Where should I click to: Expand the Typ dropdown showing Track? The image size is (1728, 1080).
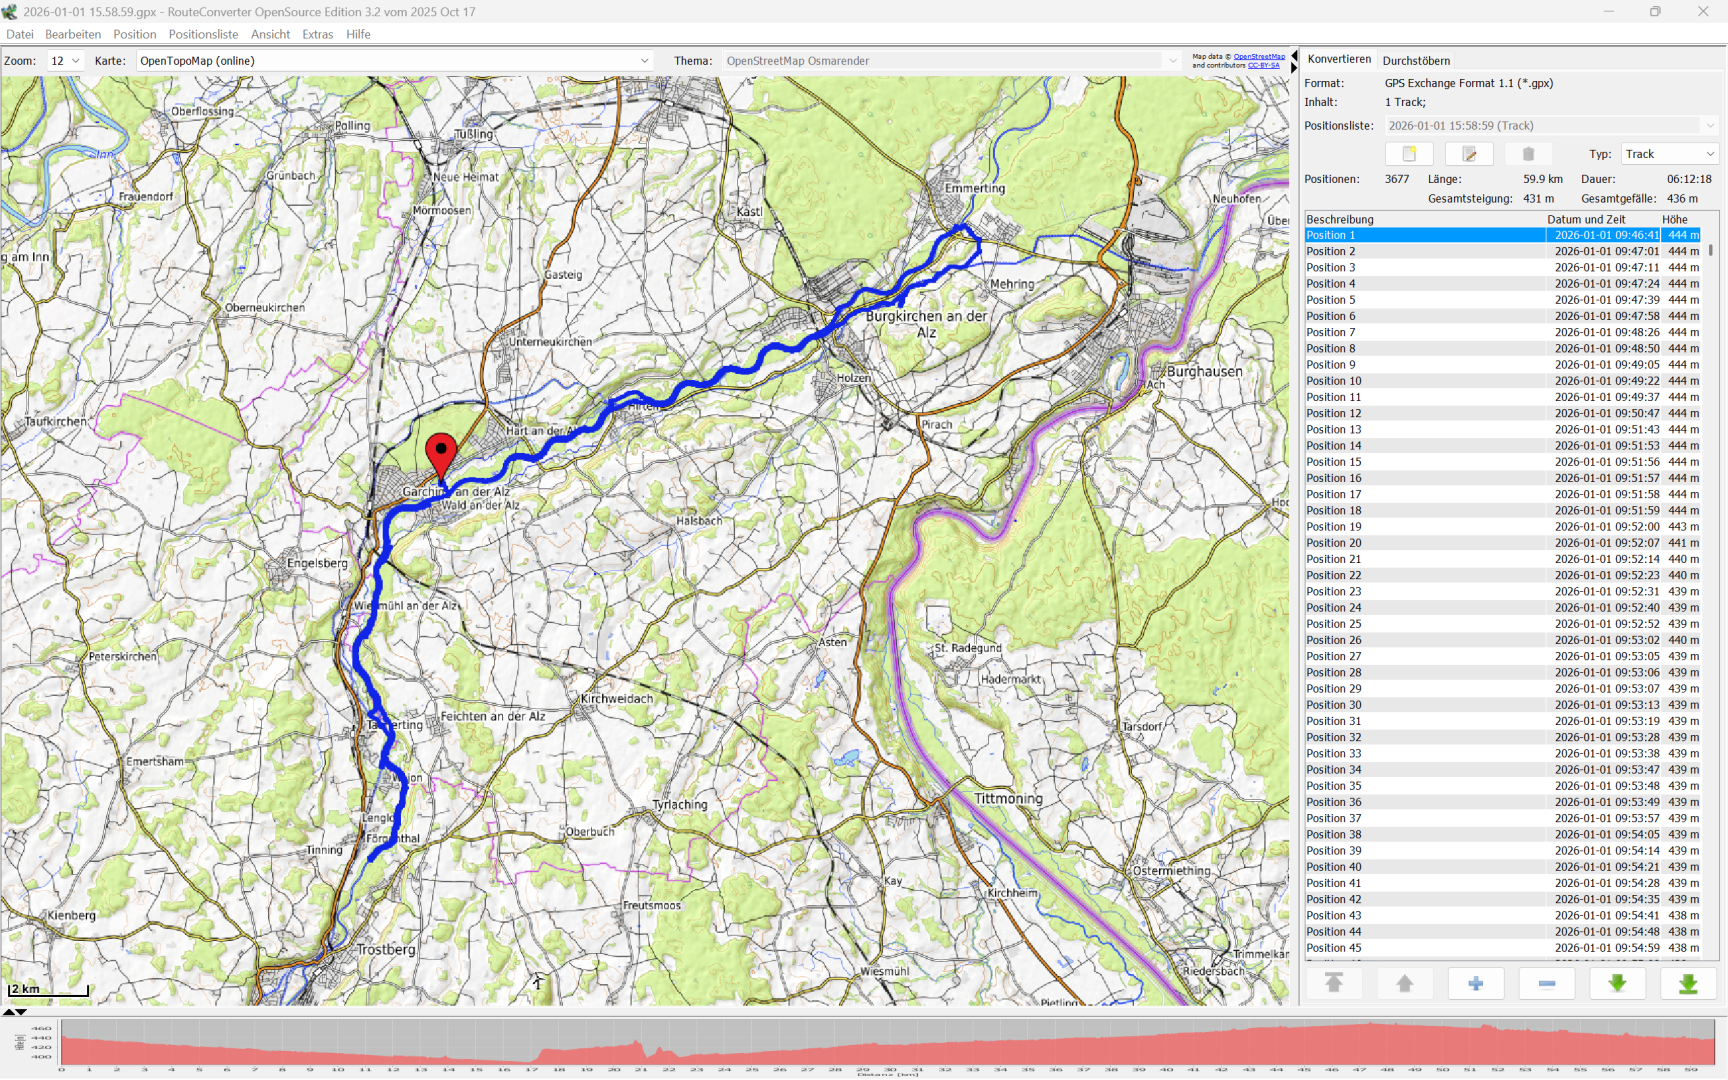1669,154
